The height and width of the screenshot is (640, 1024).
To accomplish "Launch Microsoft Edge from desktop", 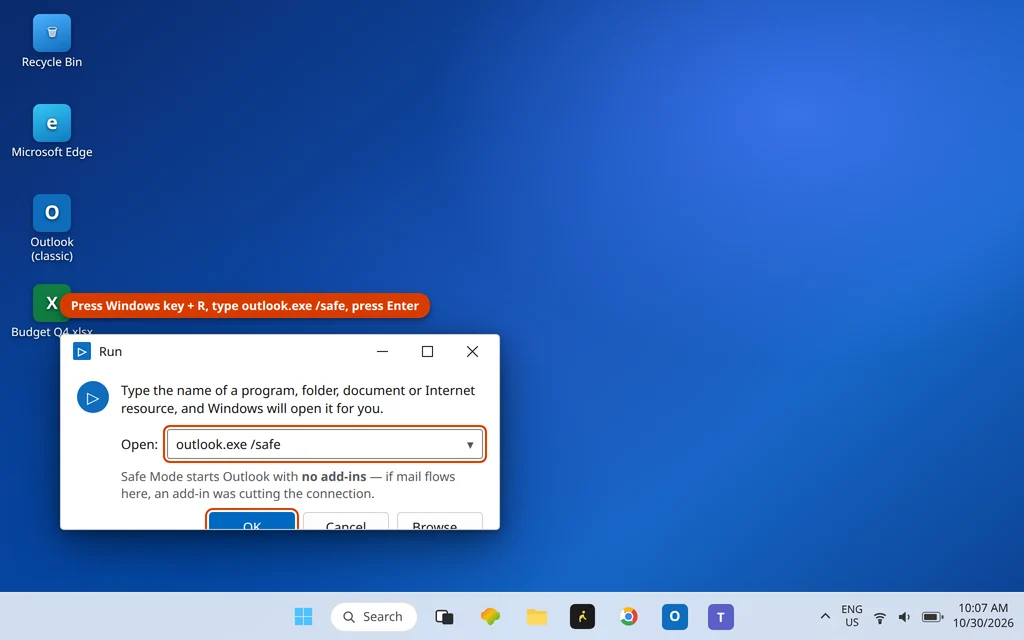I will point(52,123).
